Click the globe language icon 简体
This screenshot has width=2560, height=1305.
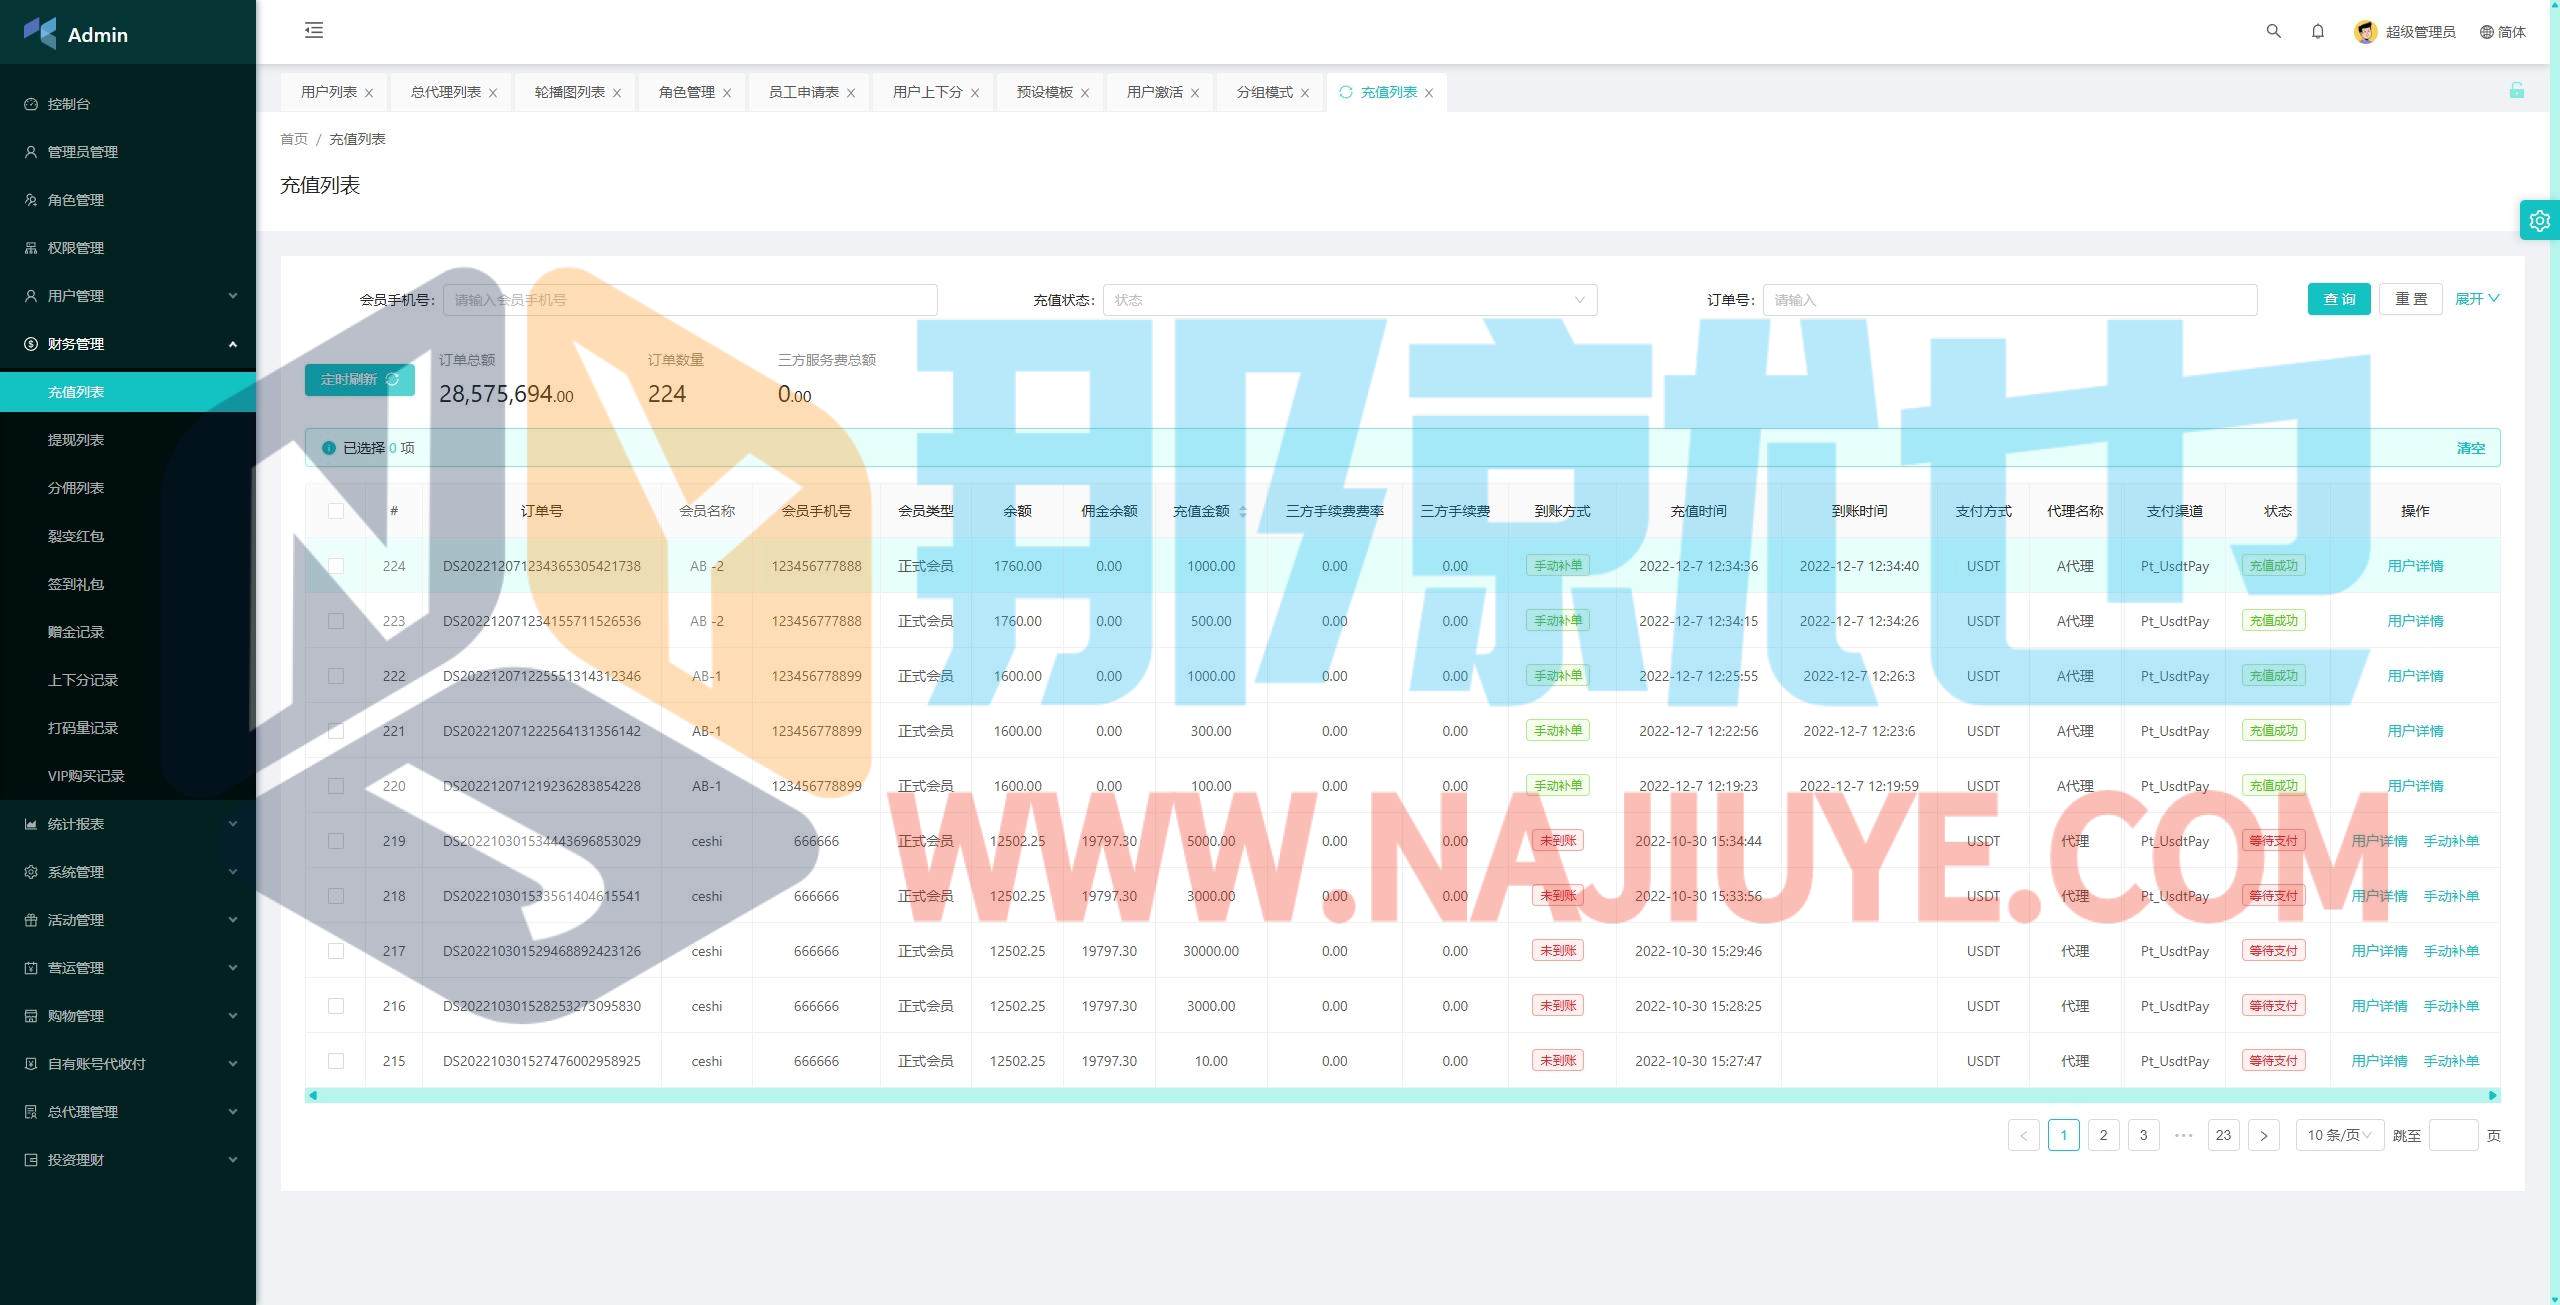pyautogui.click(x=2486, y=32)
